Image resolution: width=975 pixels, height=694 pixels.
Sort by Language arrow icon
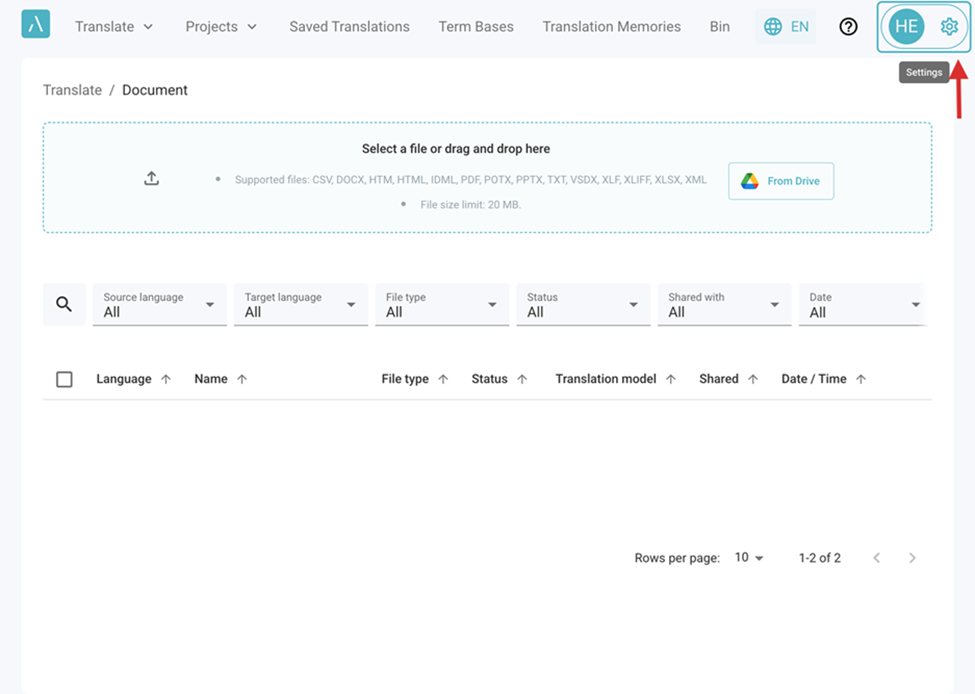point(166,379)
